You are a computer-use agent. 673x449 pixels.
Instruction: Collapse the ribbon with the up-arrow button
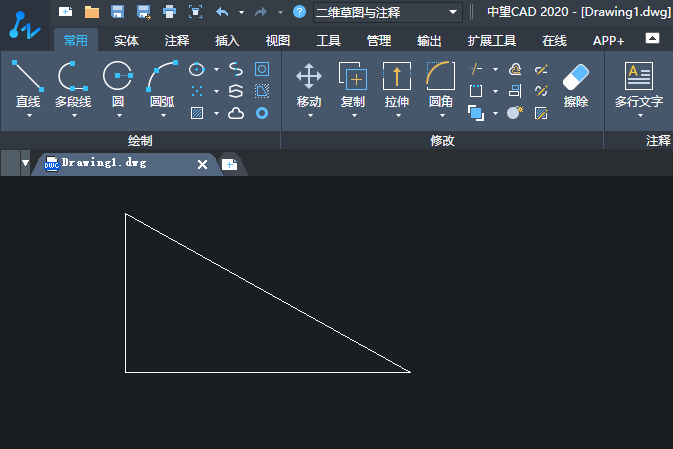[x=652, y=38]
